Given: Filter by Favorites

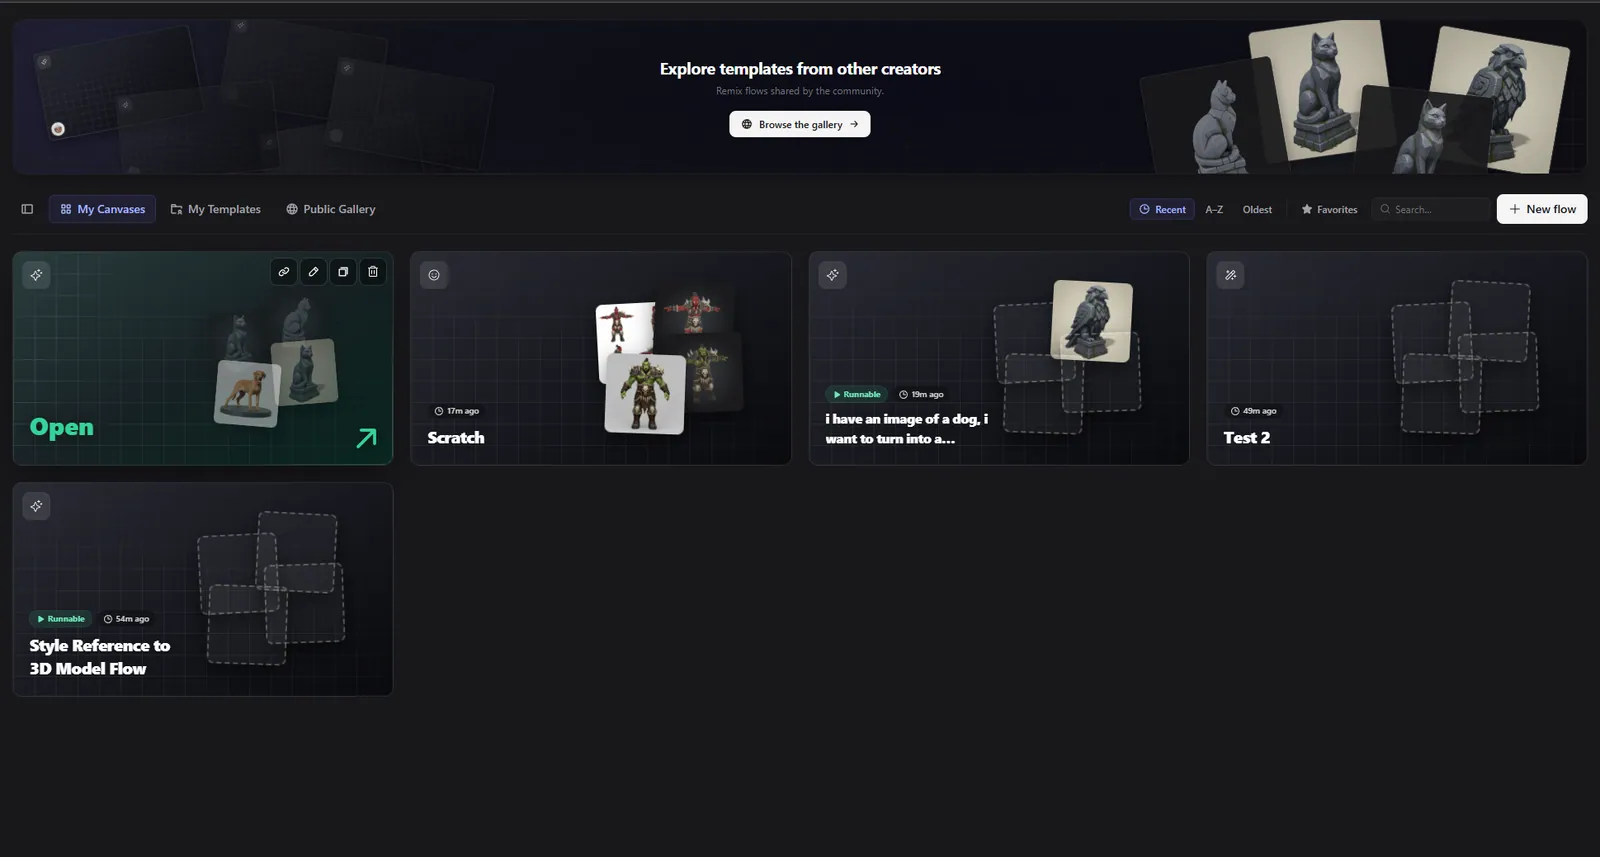Looking at the screenshot, I should pos(1329,209).
